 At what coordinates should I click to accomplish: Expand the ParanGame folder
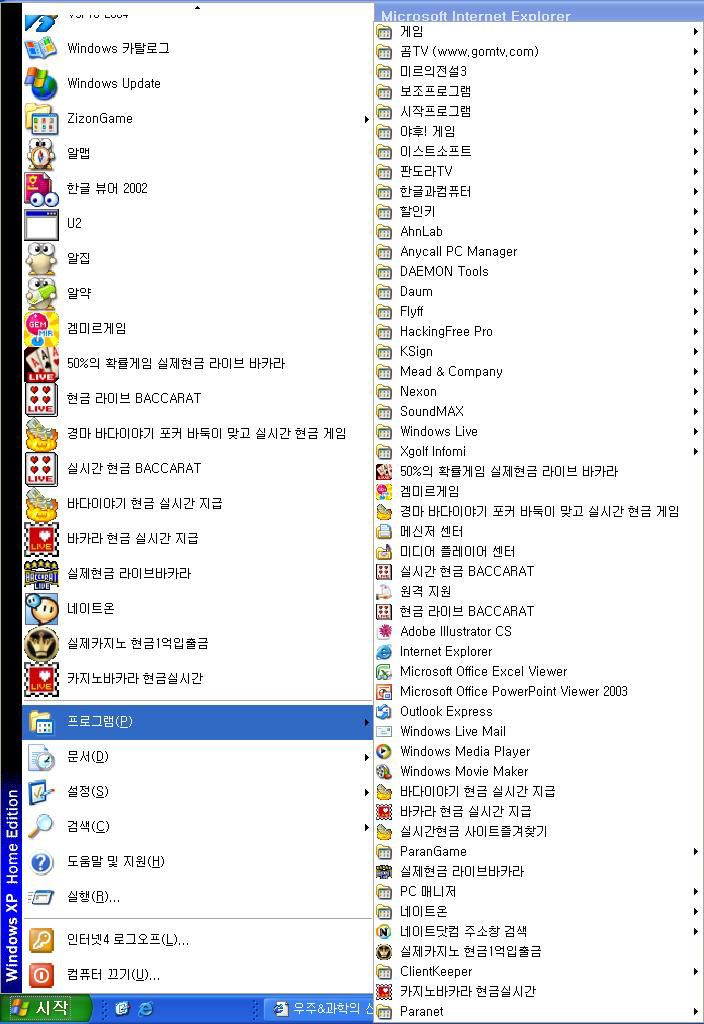pyautogui.click(x=538, y=852)
